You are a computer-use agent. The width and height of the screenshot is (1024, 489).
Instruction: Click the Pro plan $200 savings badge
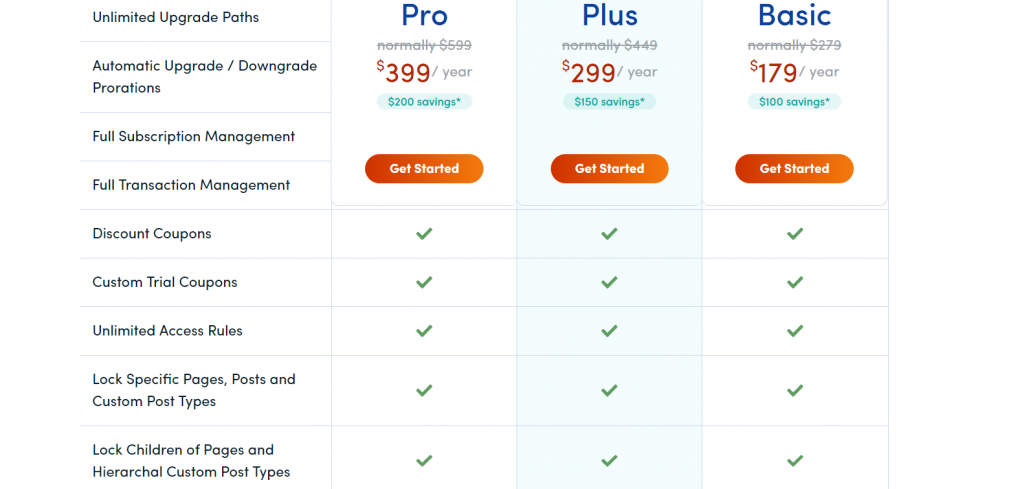pos(424,101)
